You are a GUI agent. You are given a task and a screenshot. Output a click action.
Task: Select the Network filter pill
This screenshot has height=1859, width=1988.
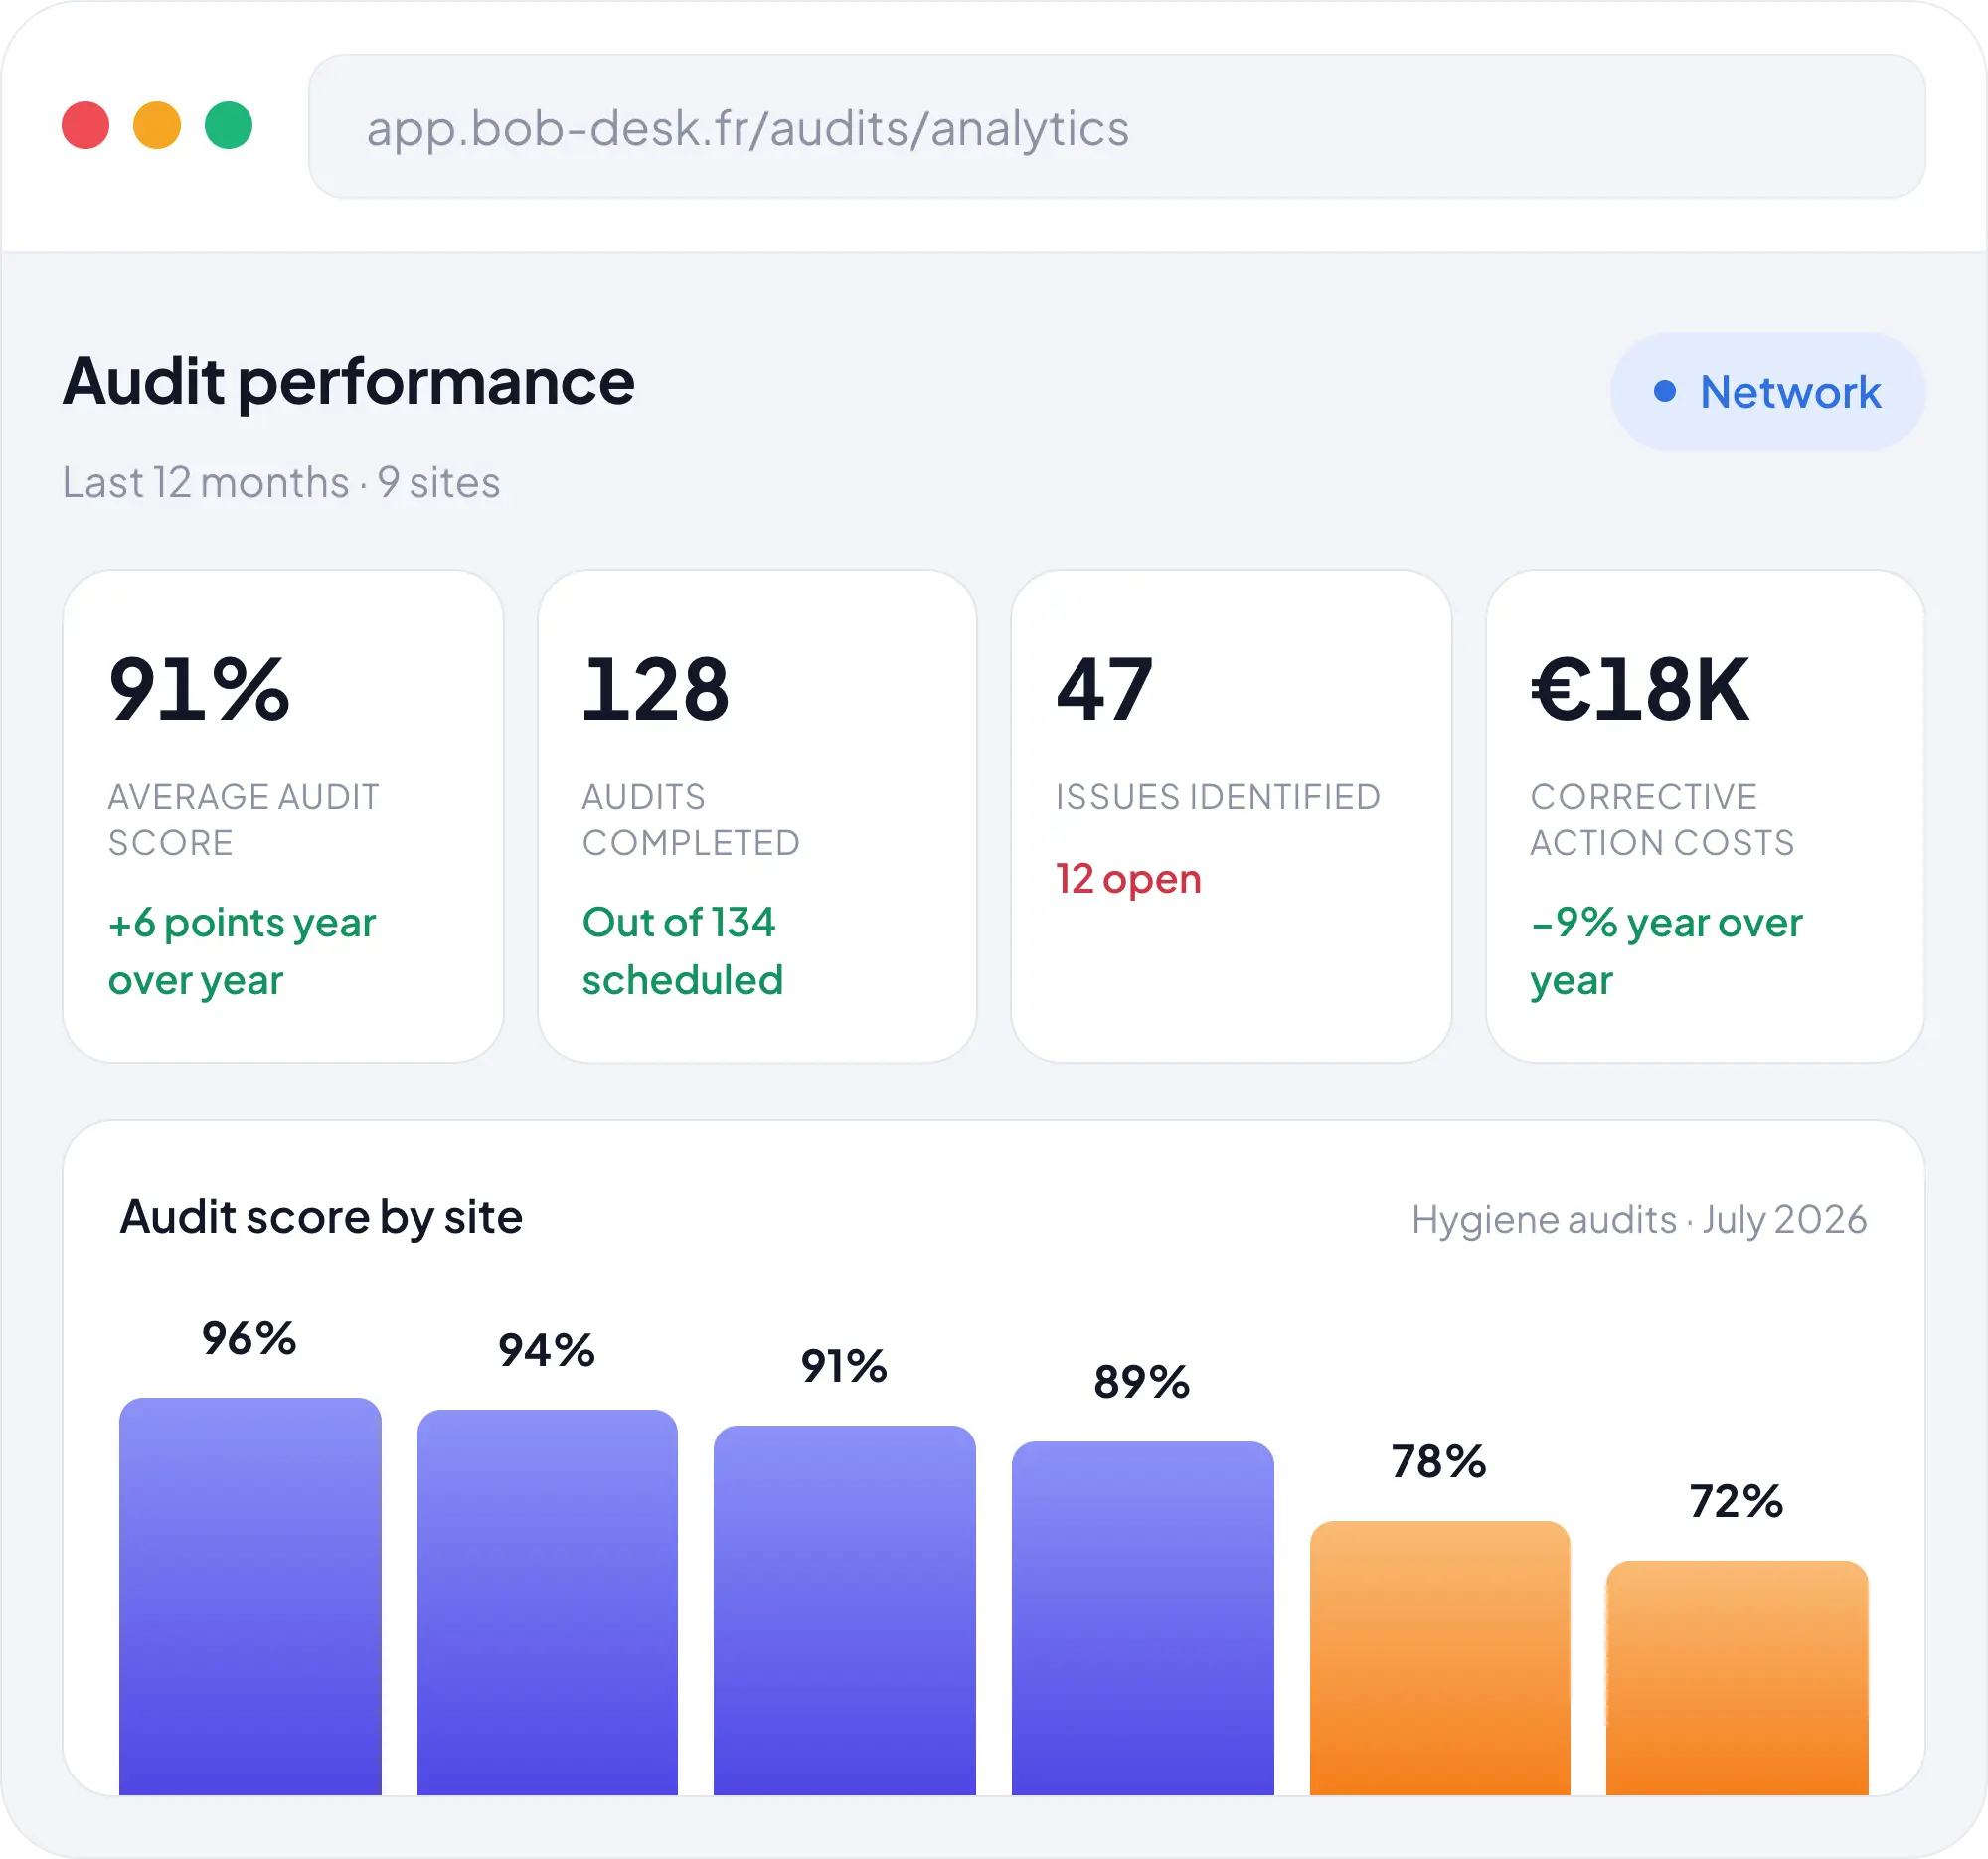[x=1767, y=391]
